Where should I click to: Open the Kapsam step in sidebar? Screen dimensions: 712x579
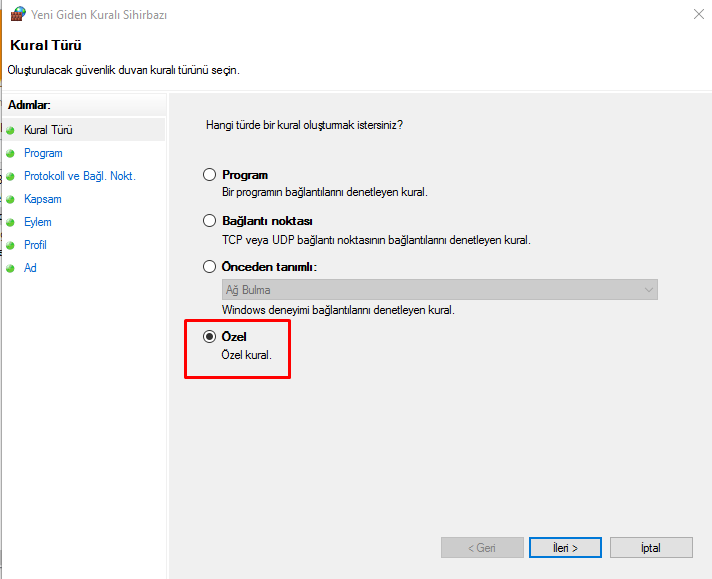tap(42, 199)
